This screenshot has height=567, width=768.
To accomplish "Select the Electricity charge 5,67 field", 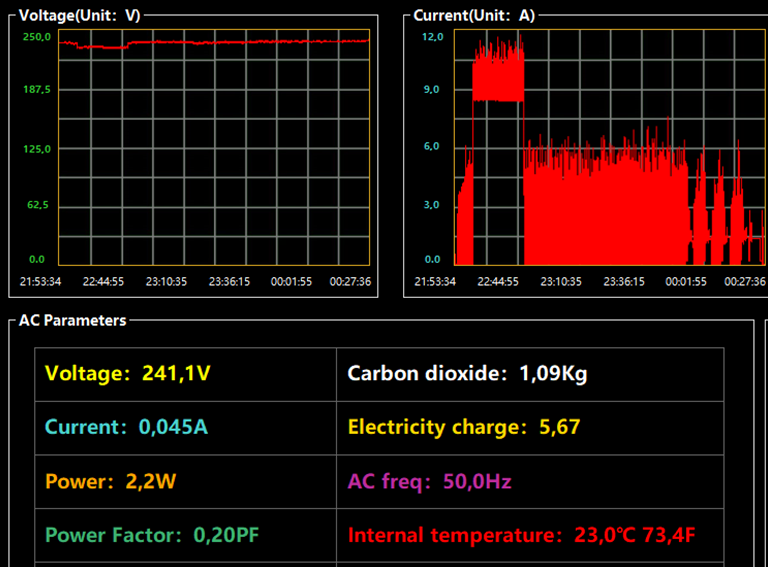I will pyautogui.click(x=463, y=428).
